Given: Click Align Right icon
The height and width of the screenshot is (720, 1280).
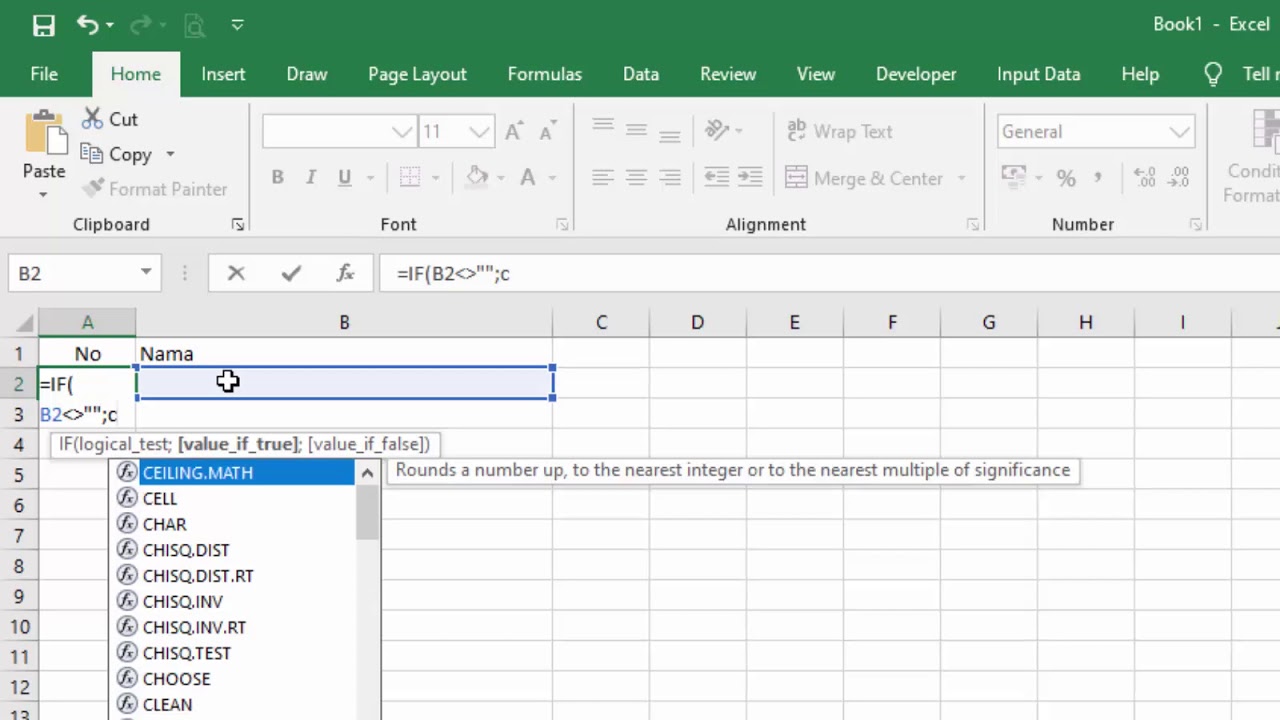Looking at the screenshot, I should (670, 178).
